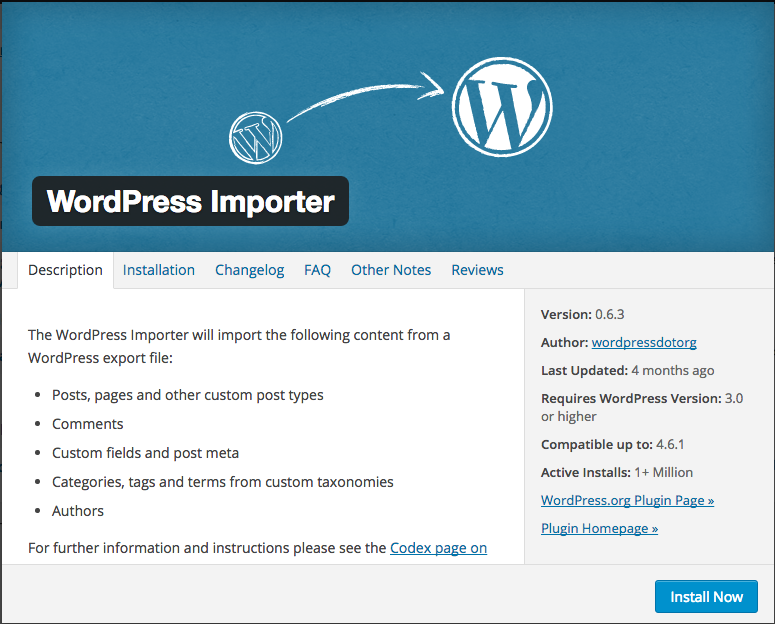Select the Version 0.6.3 text

[x=582, y=314]
